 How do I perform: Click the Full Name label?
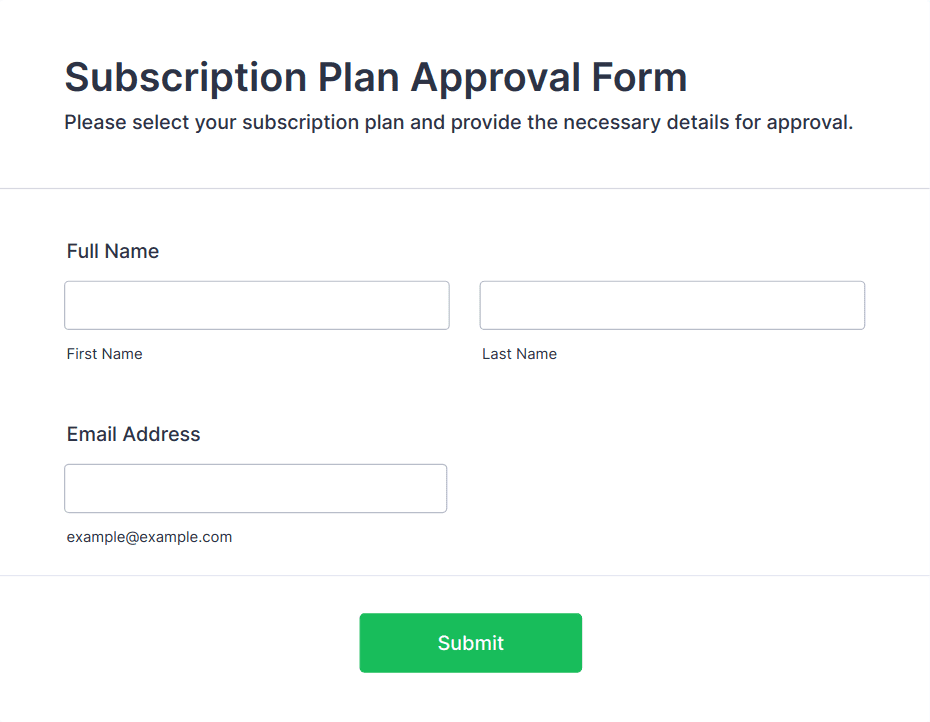[113, 251]
